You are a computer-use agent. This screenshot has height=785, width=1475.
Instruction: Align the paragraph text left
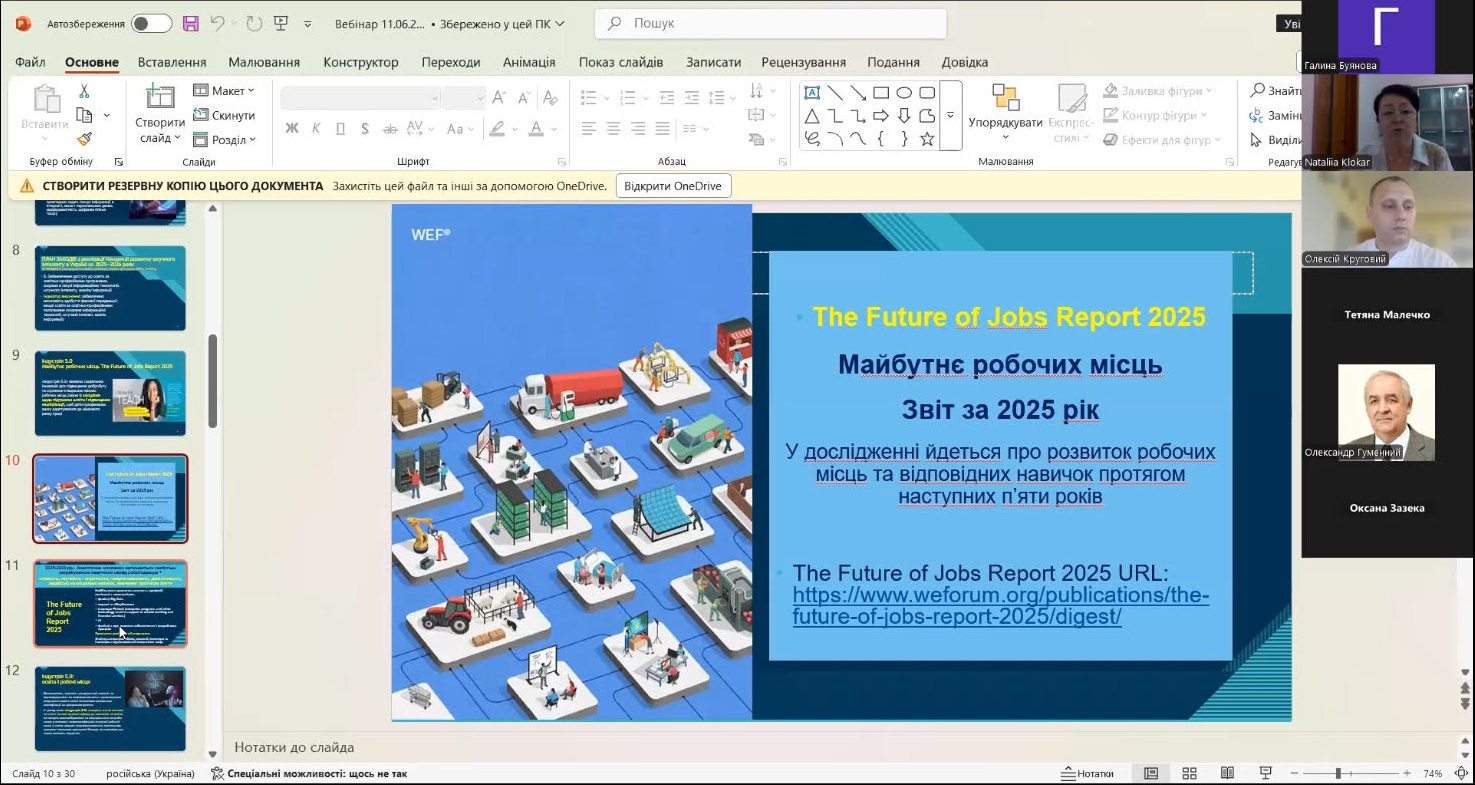click(589, 128)
